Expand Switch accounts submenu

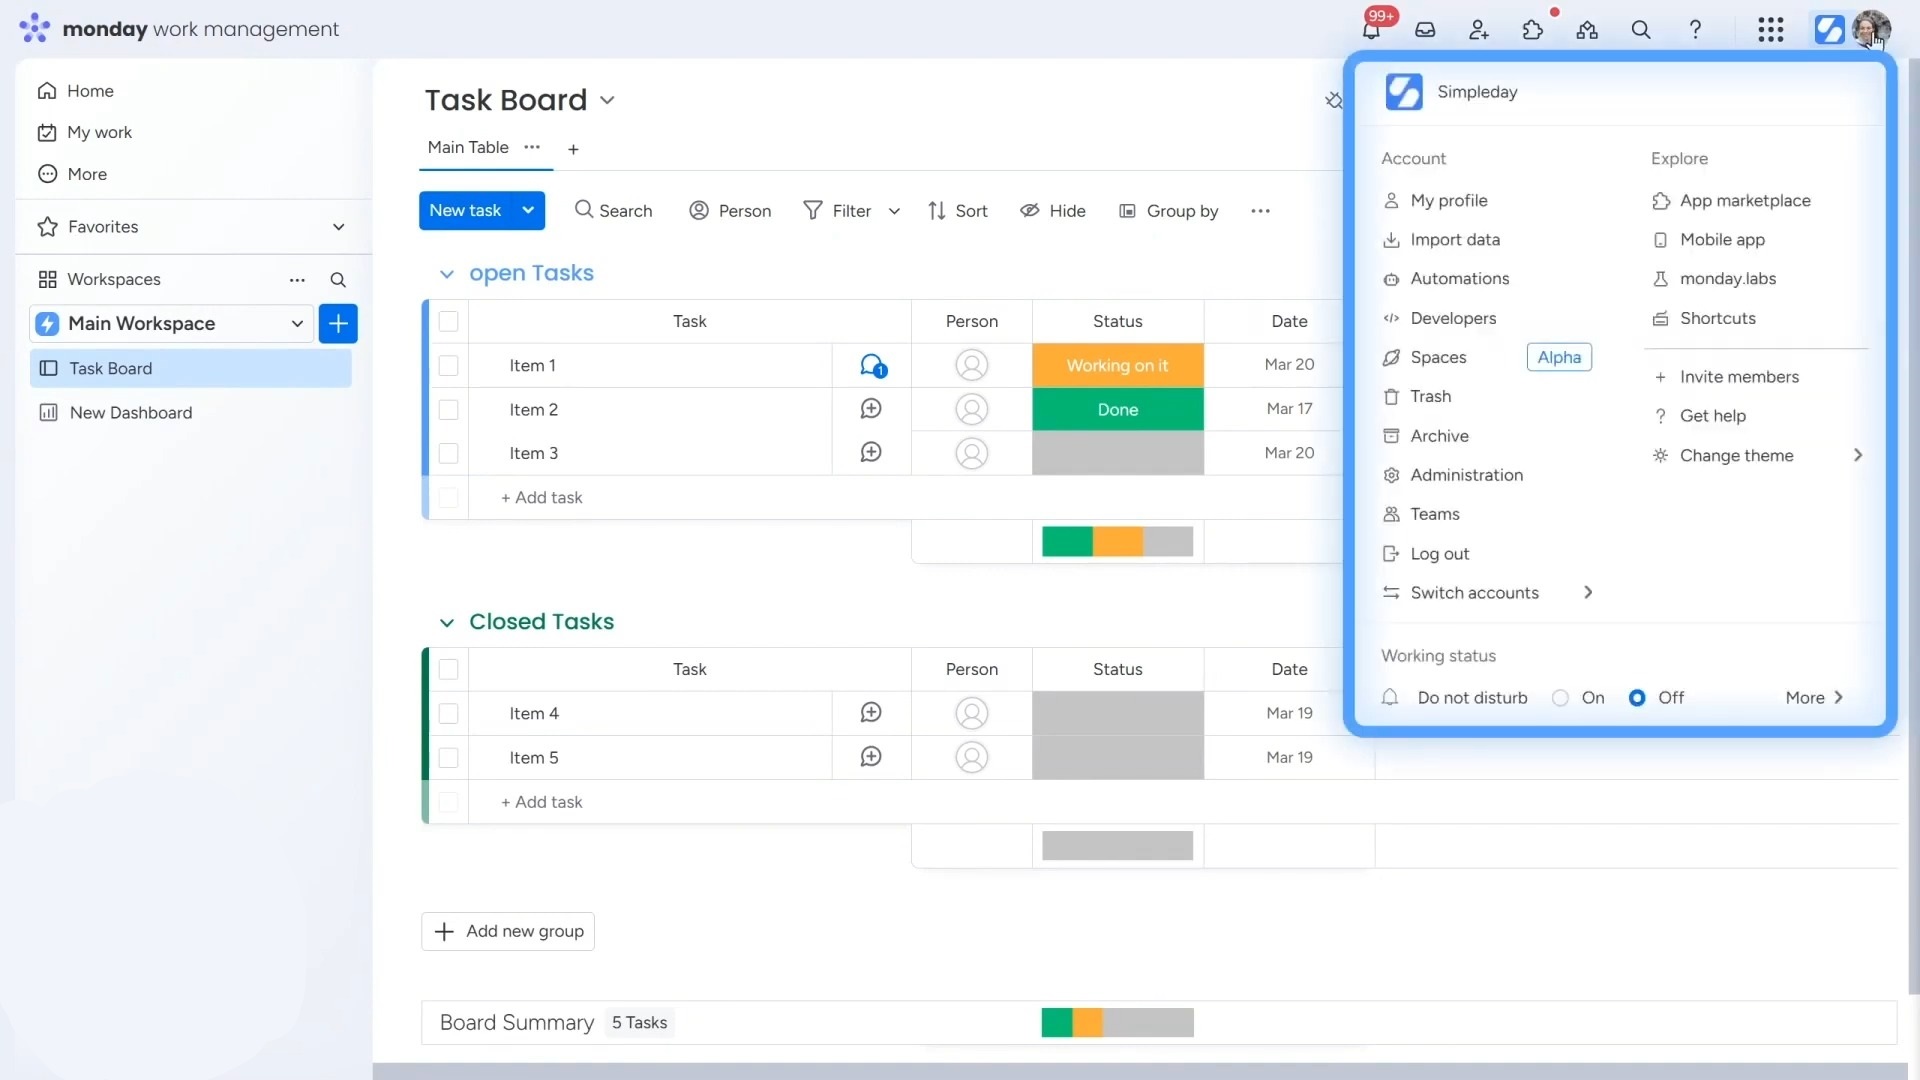point(1588,593)
